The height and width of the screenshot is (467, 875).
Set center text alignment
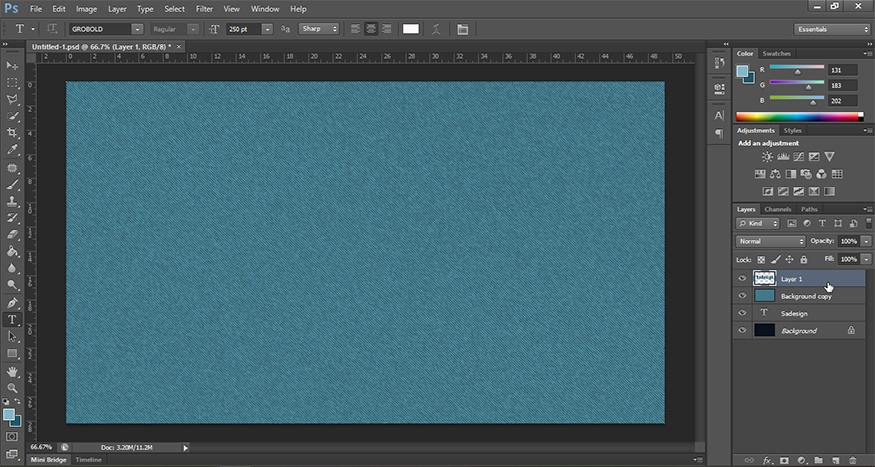[371, 29]
